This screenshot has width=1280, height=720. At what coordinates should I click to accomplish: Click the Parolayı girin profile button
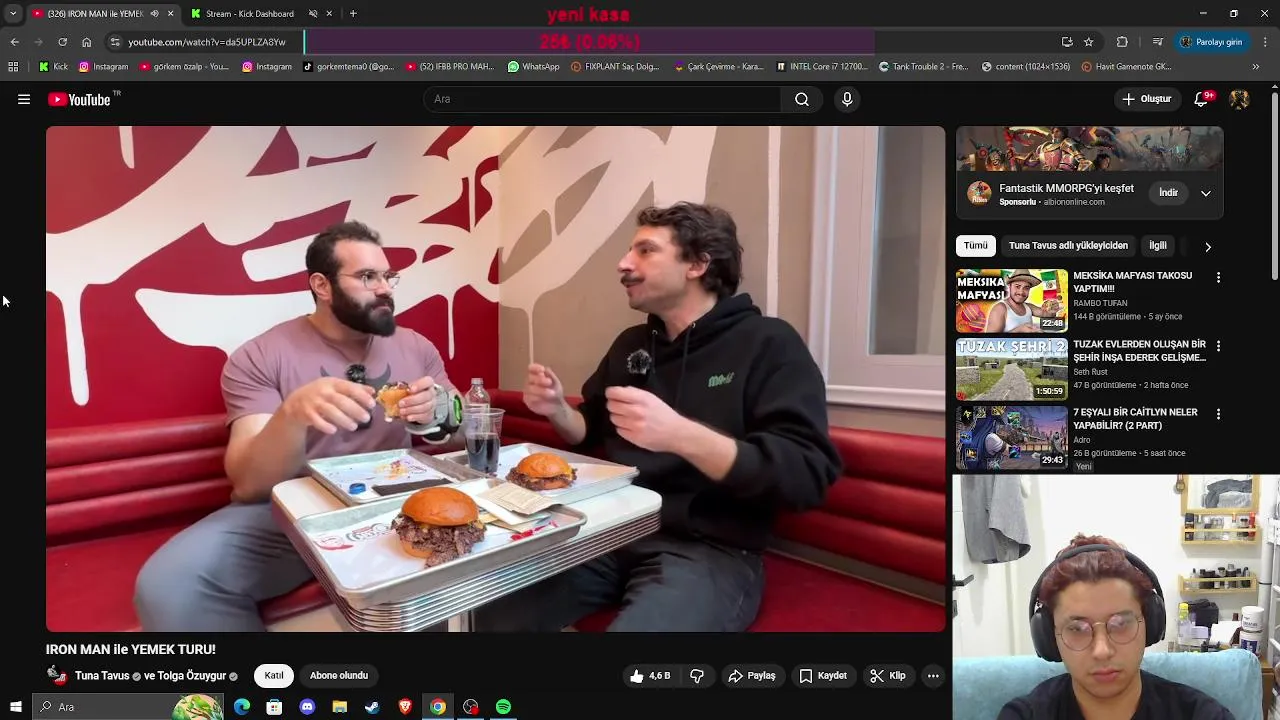(x=1211, y=42)
